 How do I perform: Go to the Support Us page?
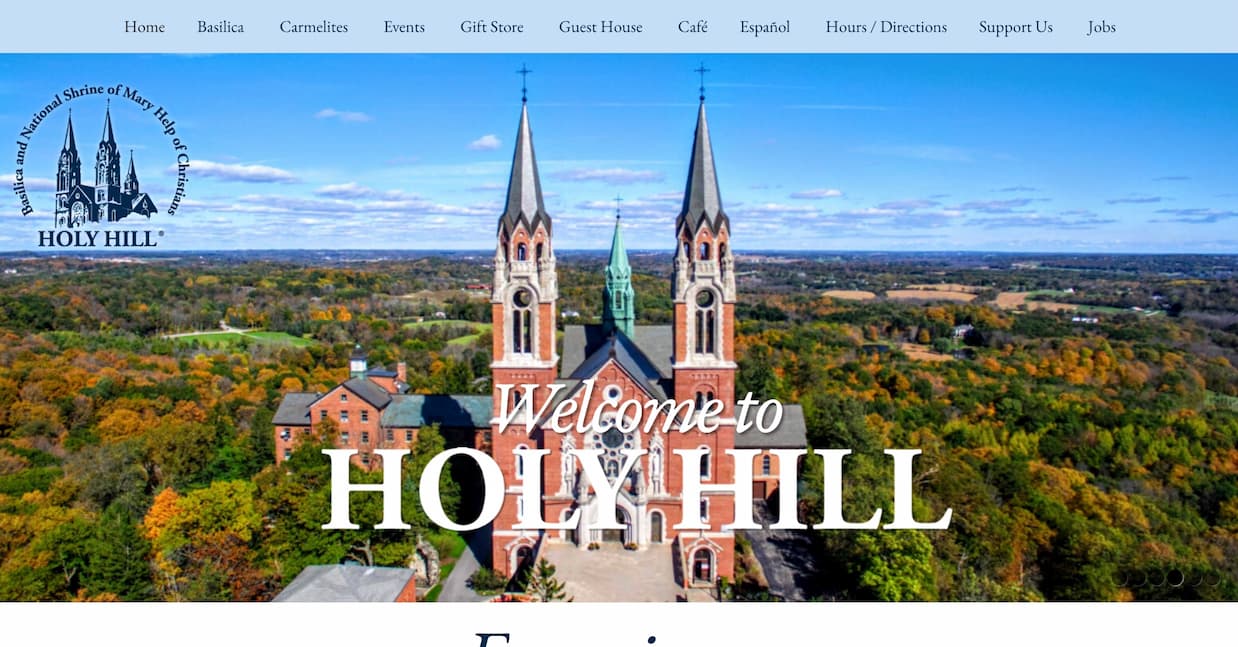click(x=1016, y=27)
